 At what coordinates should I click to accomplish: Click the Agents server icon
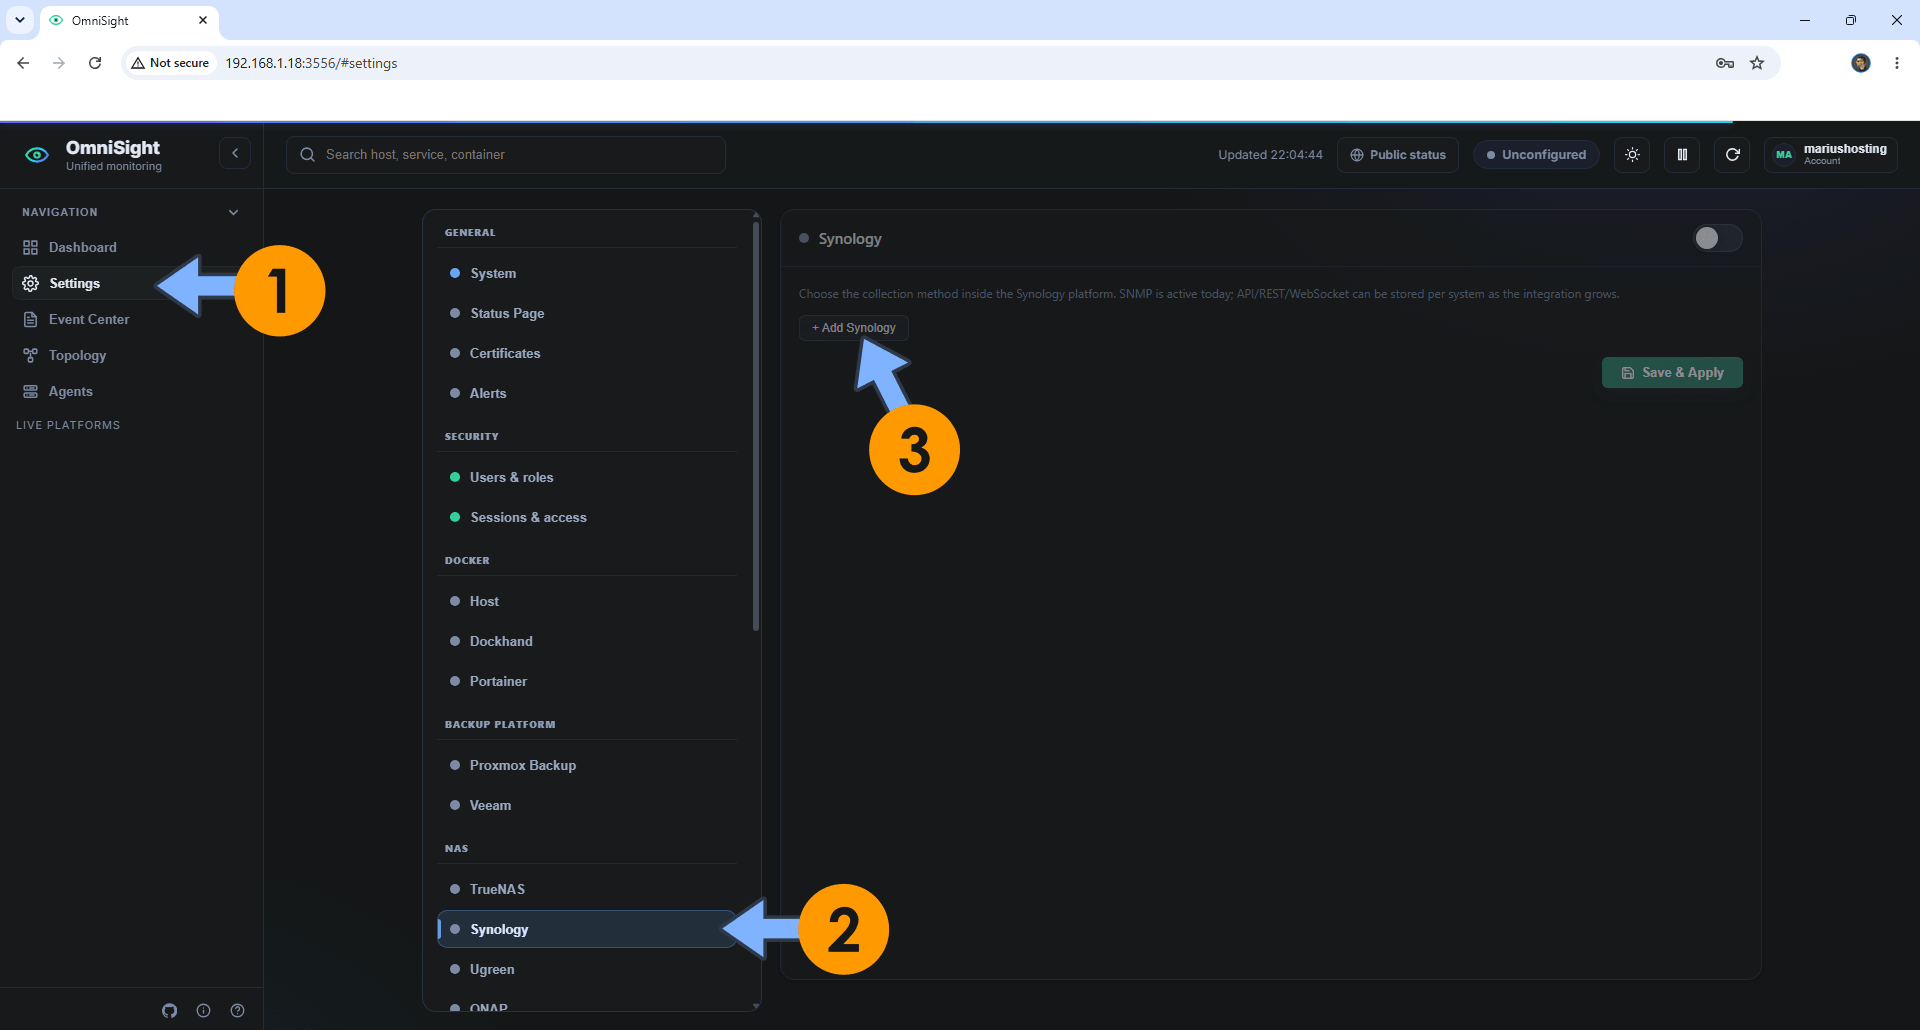click(x=31, y=392)
